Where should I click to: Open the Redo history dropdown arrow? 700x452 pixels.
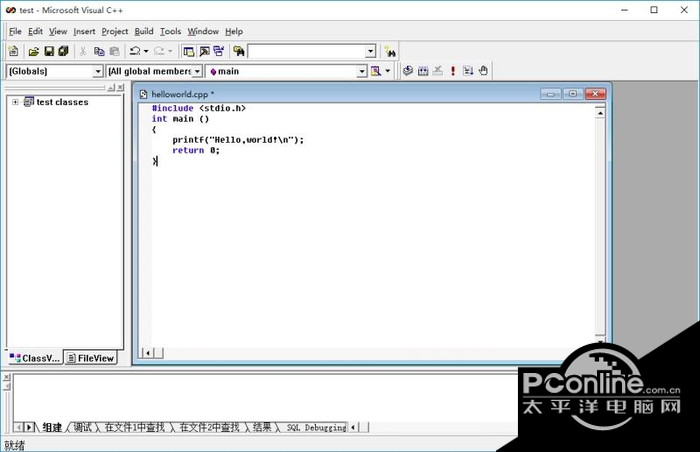(x=170, y=51)
